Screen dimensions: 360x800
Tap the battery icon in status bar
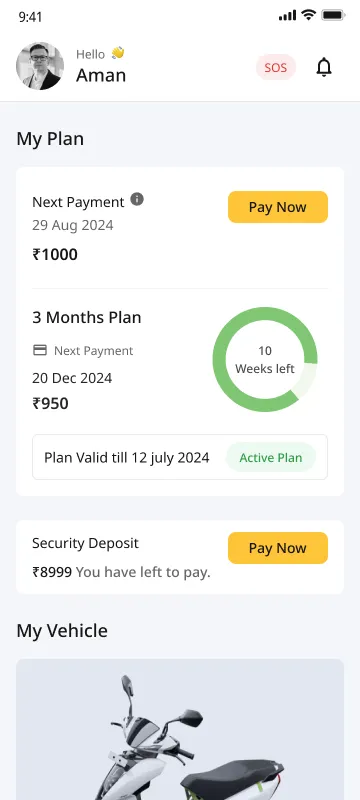[333, 16]
